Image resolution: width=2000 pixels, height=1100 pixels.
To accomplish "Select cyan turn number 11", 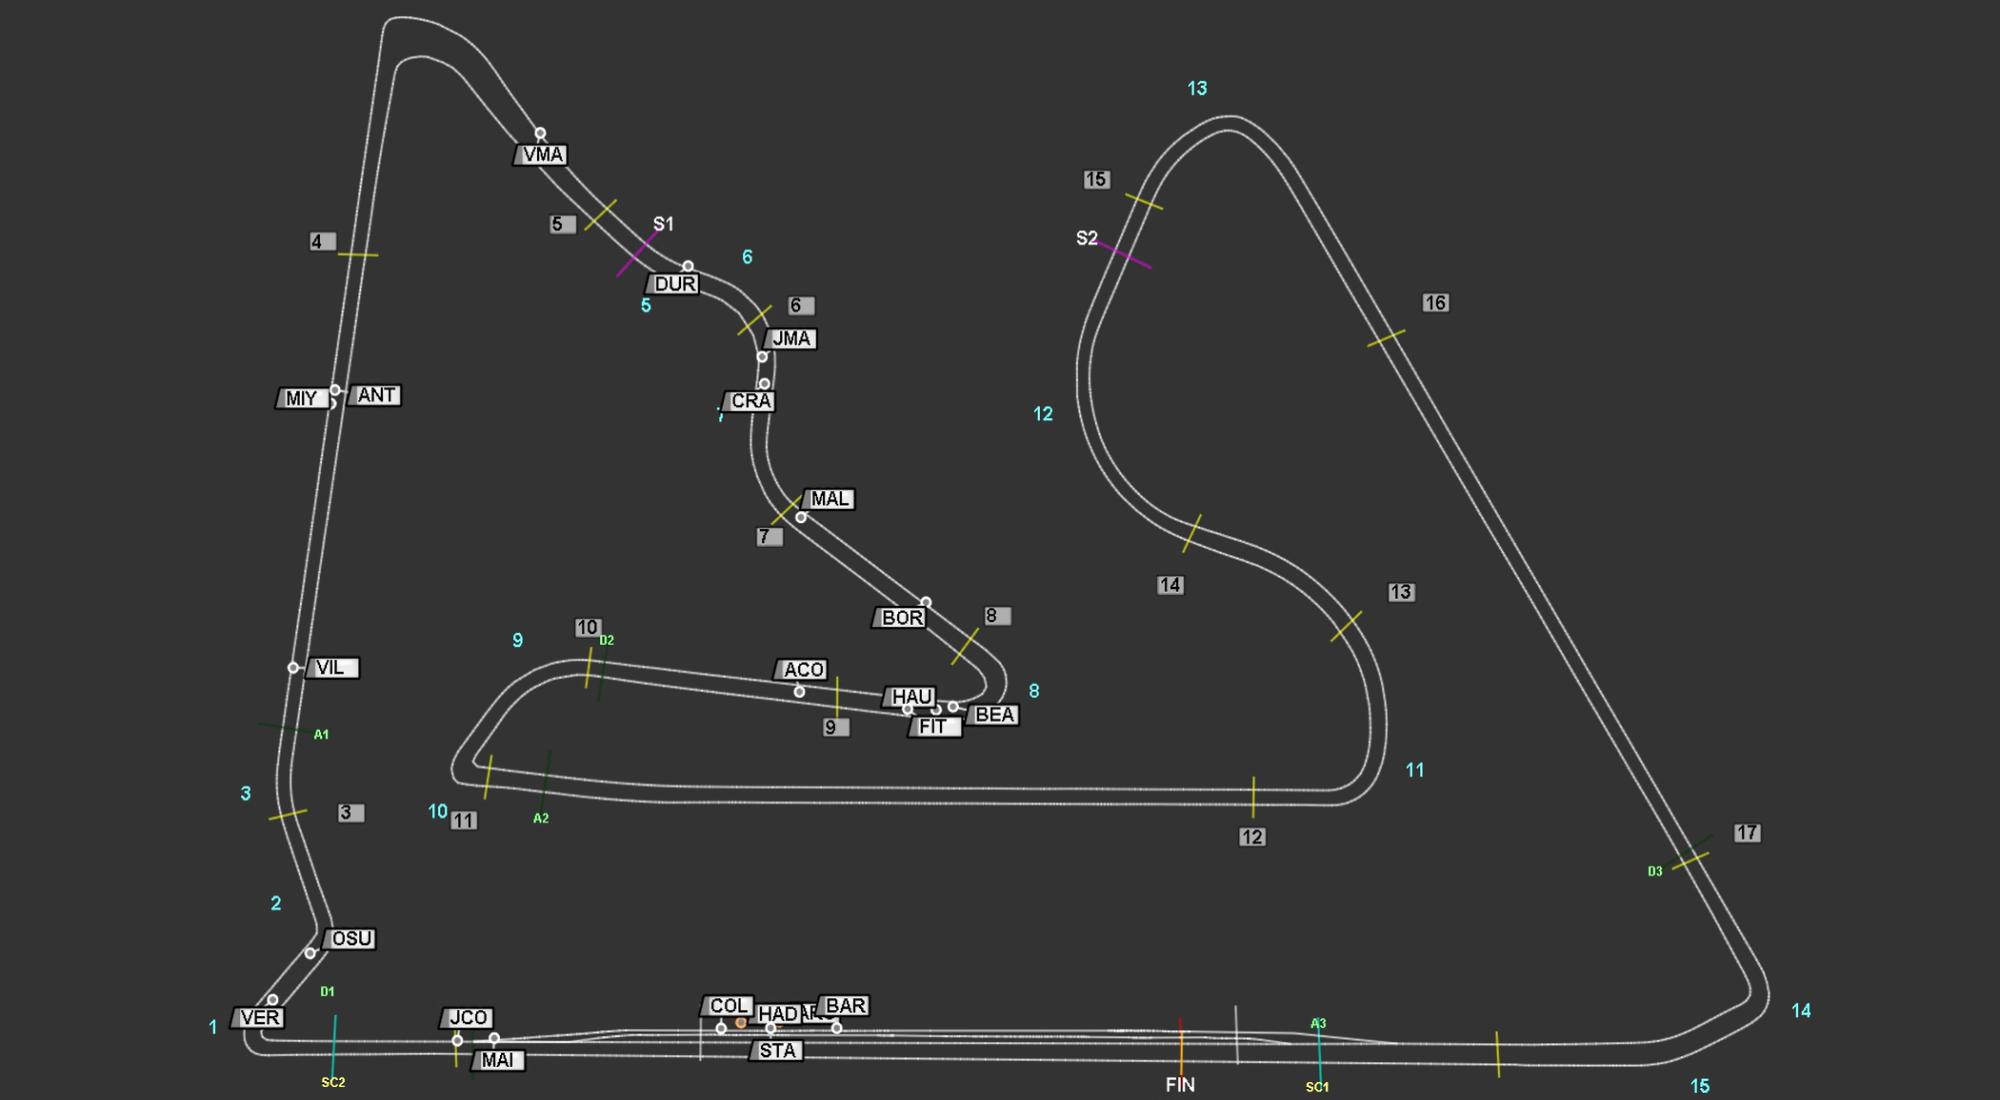I will click(x=1415, y=771).
